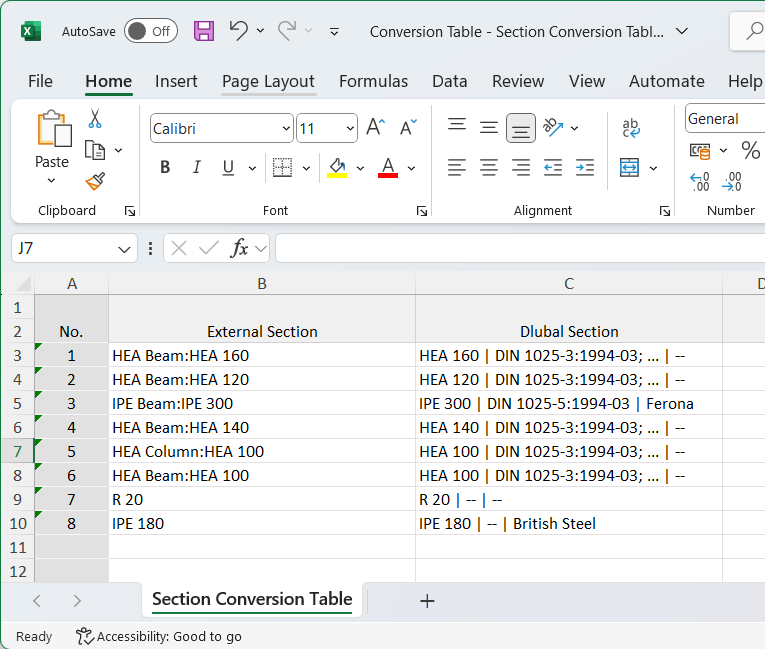Decrease font size with small A
765x649 pixels.
point(408,127)
